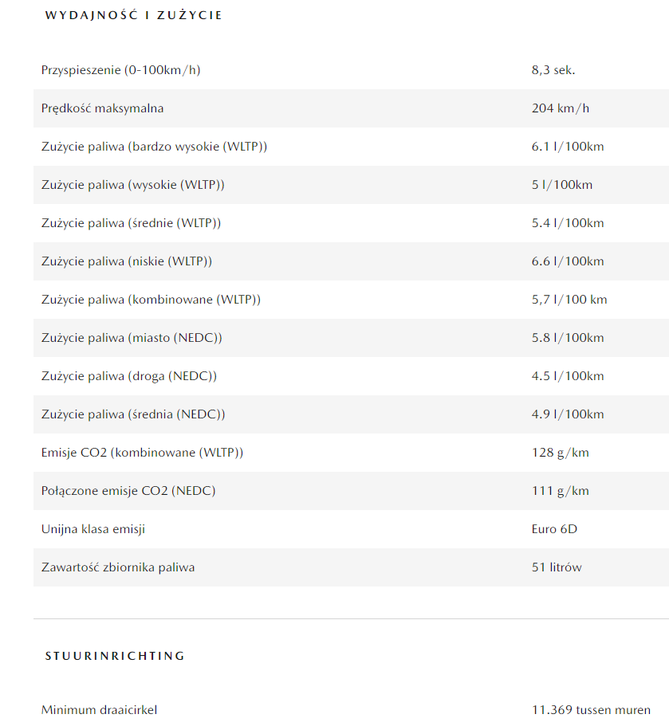Click Zużycie paliwa (wysokie (WLTP)) row
669x726 pixels.
tap(351, 185)
